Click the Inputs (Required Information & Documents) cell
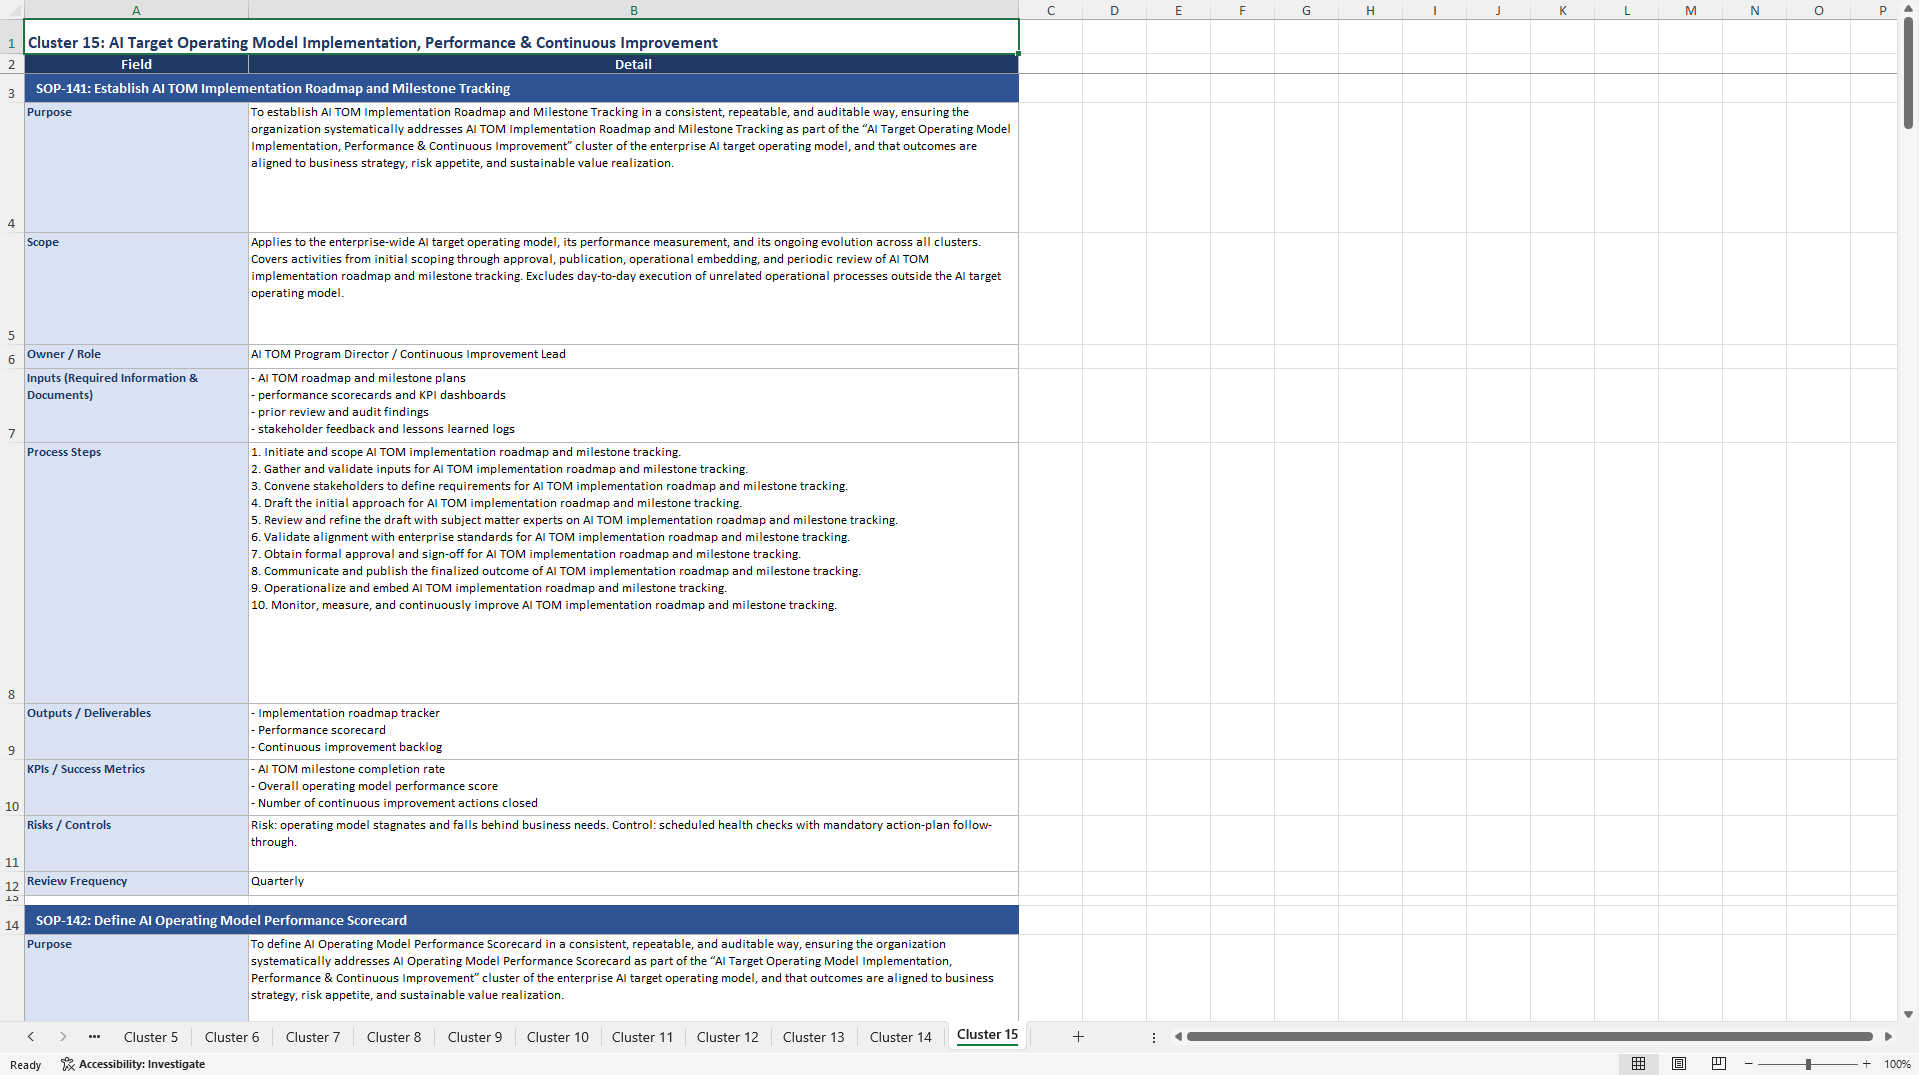 [136, 406]
